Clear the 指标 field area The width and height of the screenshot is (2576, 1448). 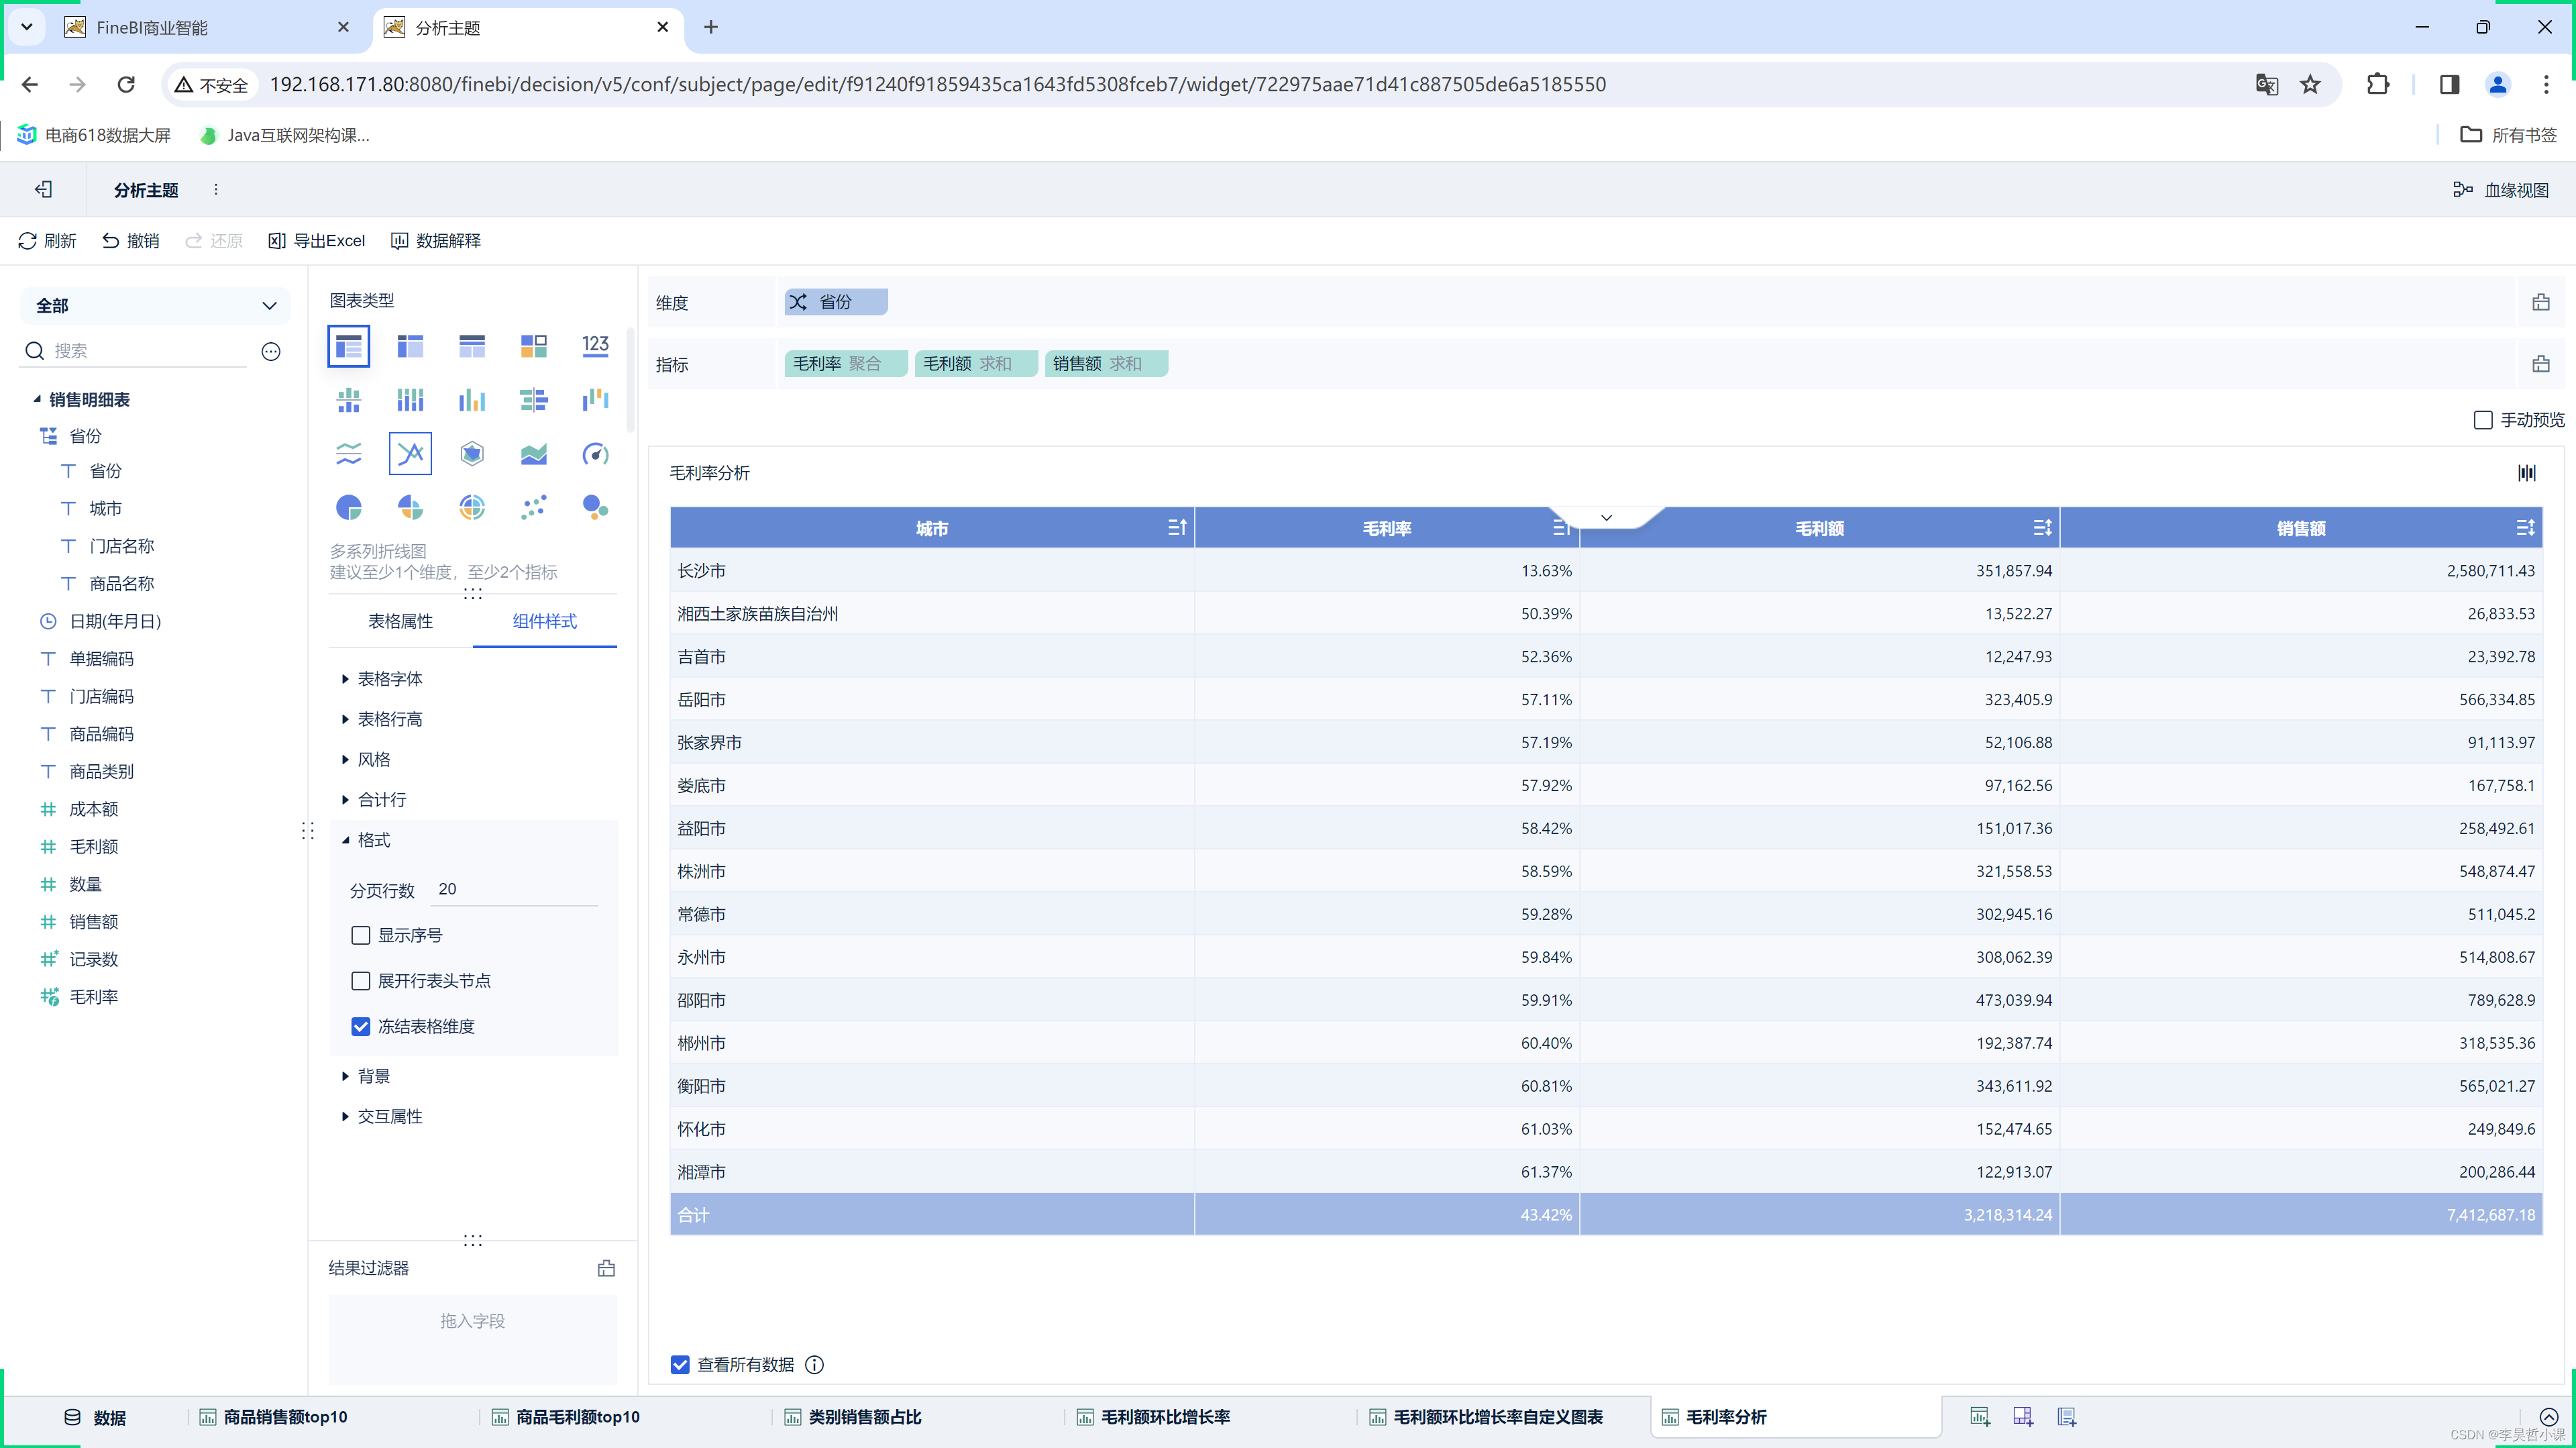(x=2540, y=364)
